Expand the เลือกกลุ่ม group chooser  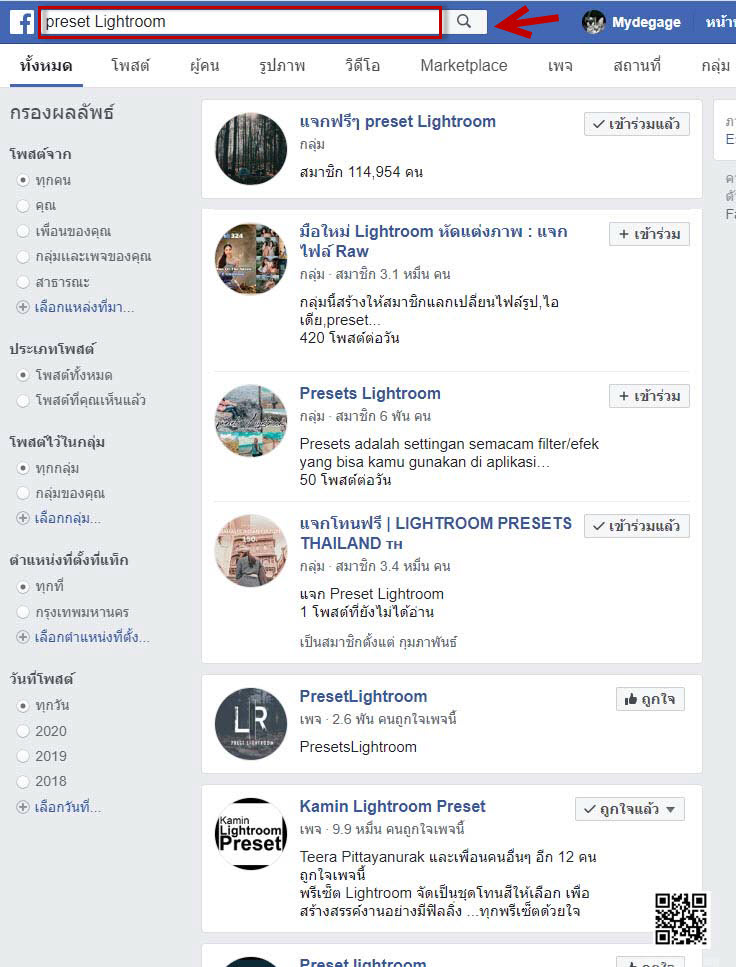click(67, 518)
